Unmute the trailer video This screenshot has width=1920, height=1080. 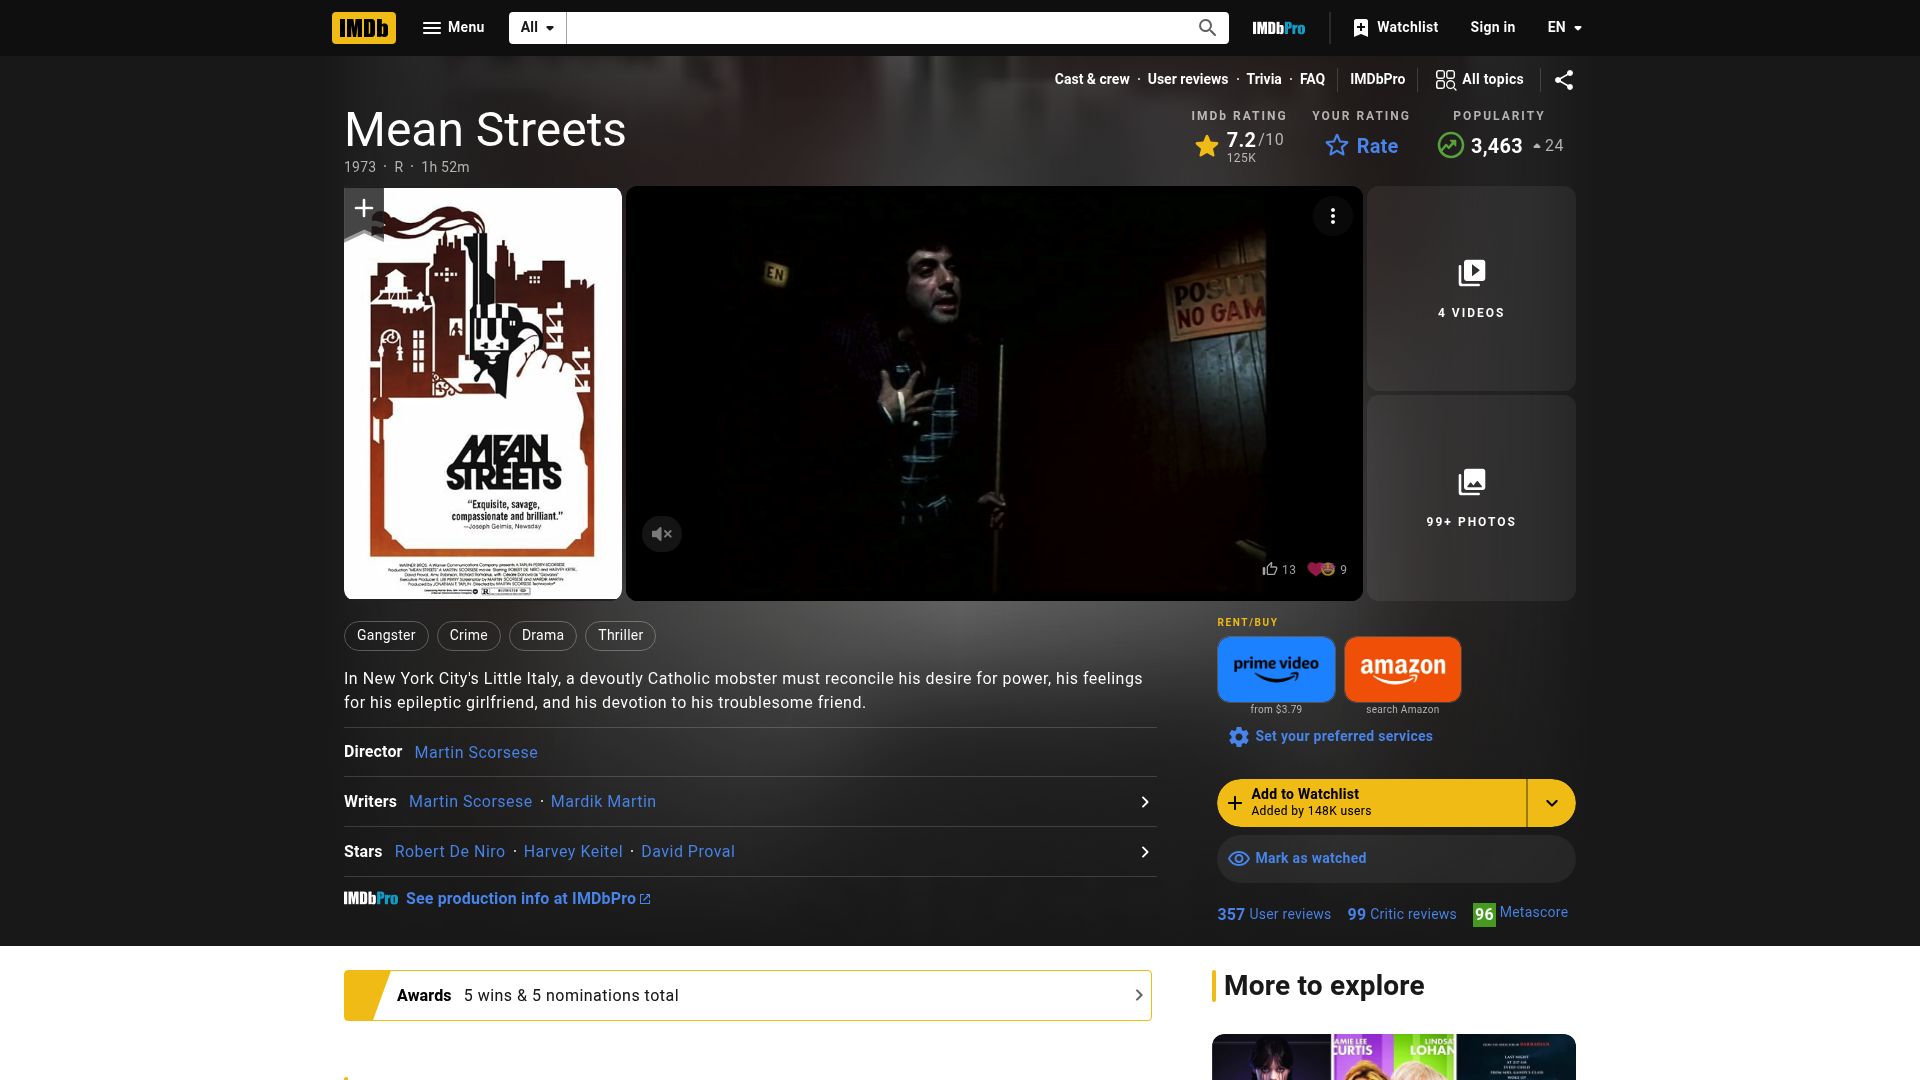(x=661, y=534)
